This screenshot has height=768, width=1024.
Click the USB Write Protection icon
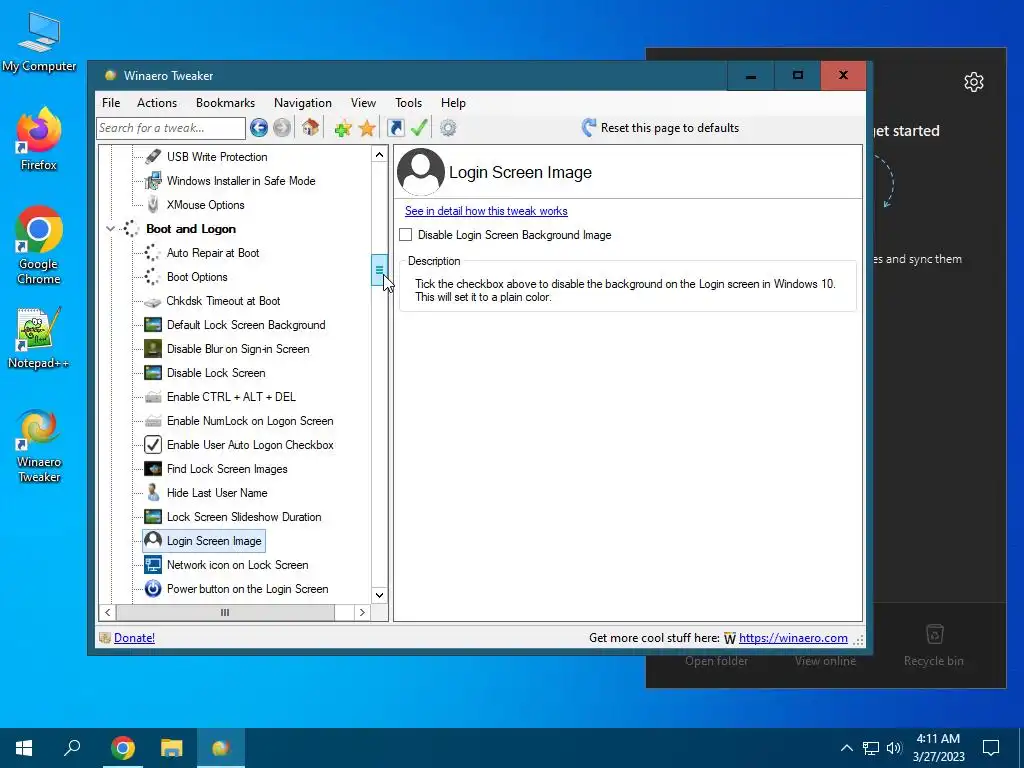tap(153, 157)
